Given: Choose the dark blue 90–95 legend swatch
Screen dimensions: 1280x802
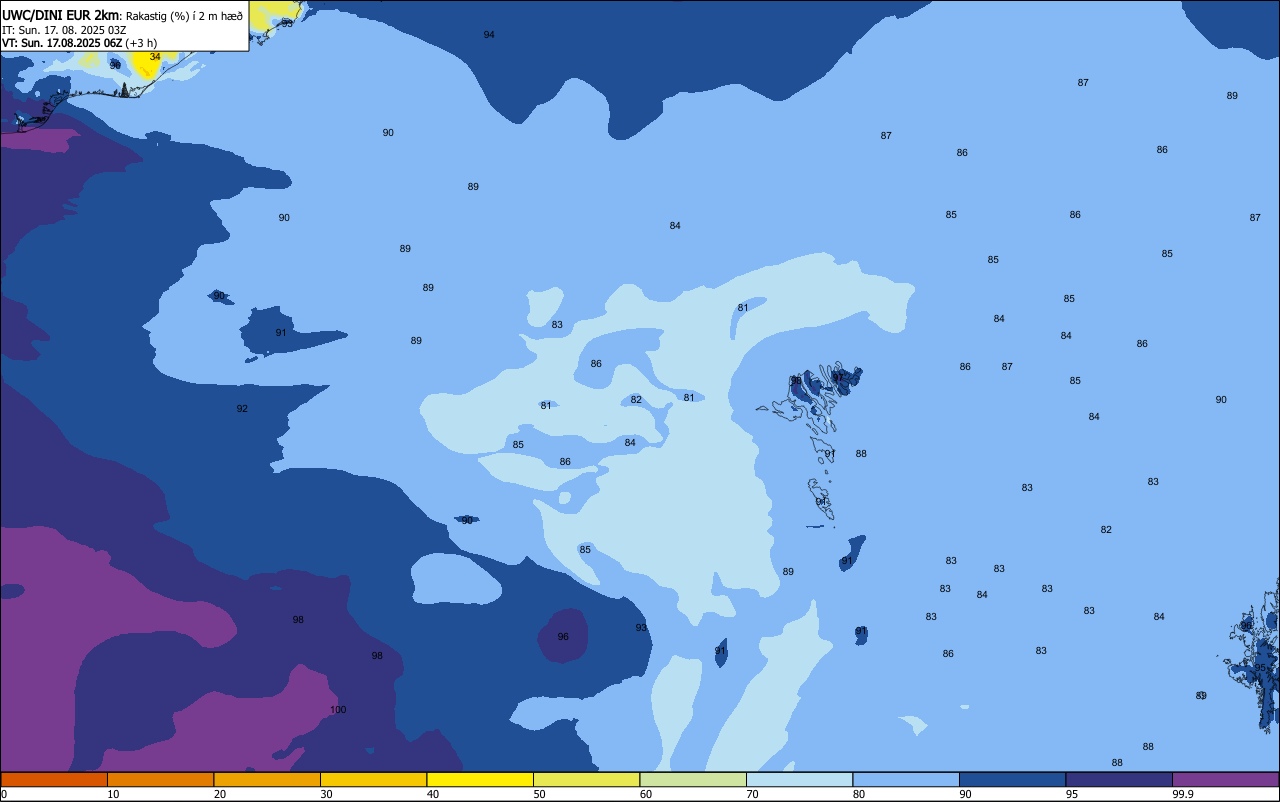Looking at the screenshot, I should coord(1012,779).
